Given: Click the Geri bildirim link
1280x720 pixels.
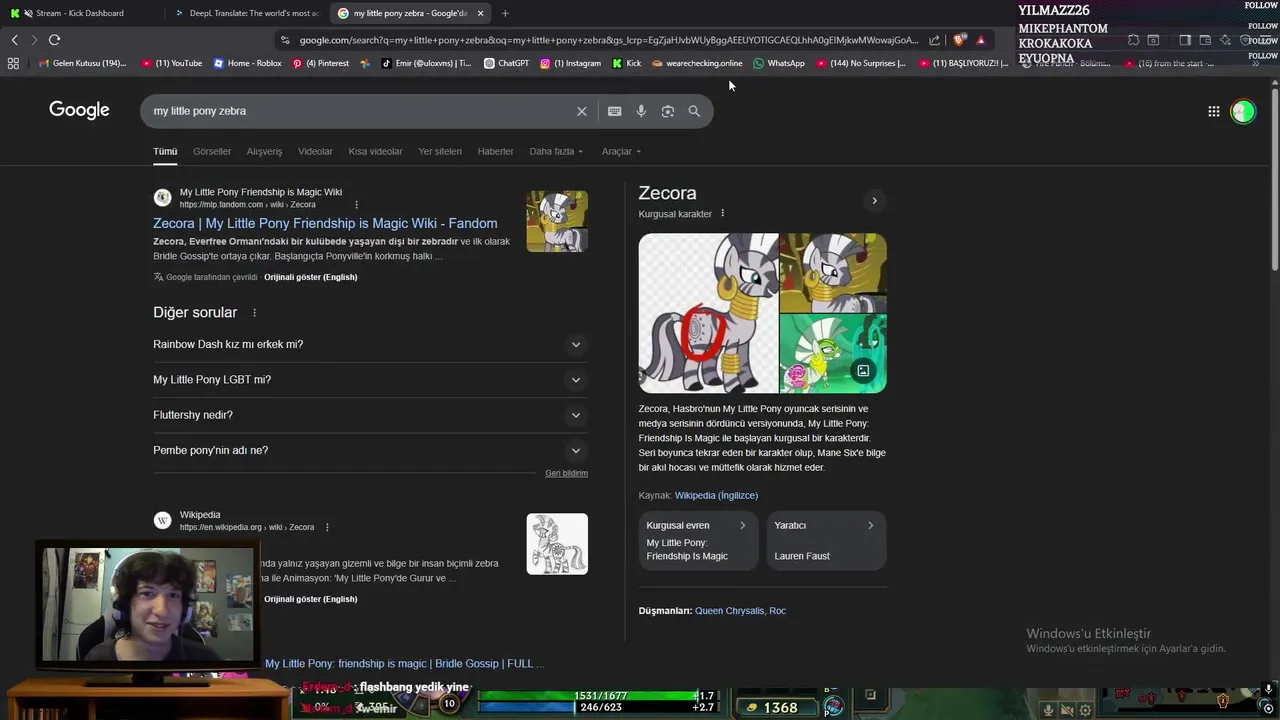Looking at the screenshot, I should pos(566,473).
